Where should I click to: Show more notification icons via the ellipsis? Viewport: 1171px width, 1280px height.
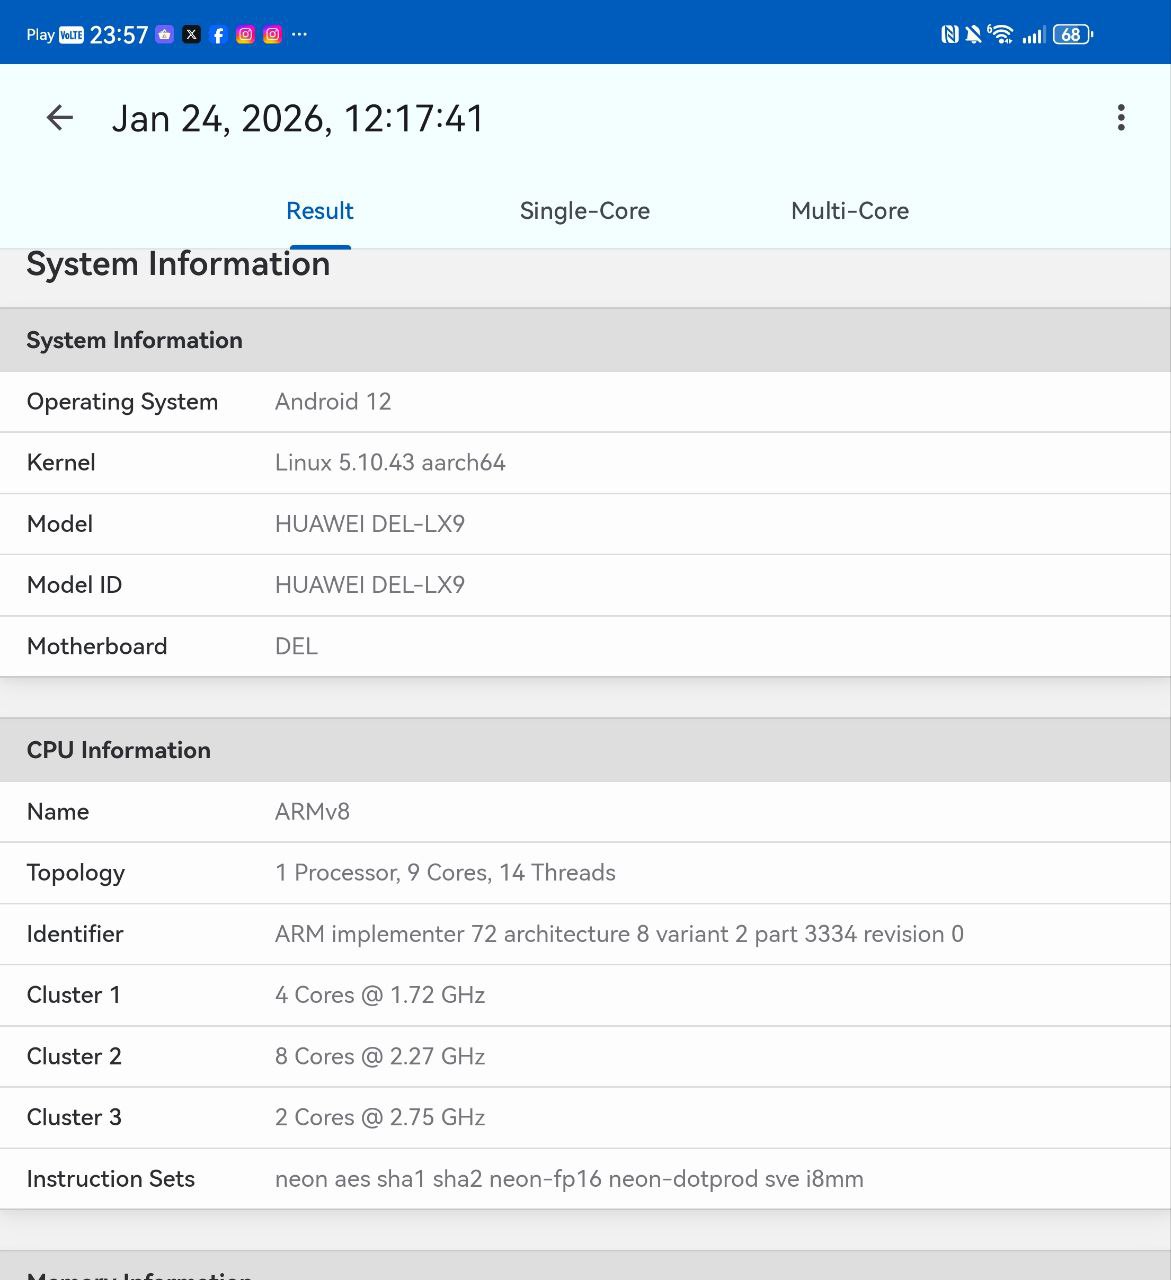pyautogui.click(x=299, y=35)
